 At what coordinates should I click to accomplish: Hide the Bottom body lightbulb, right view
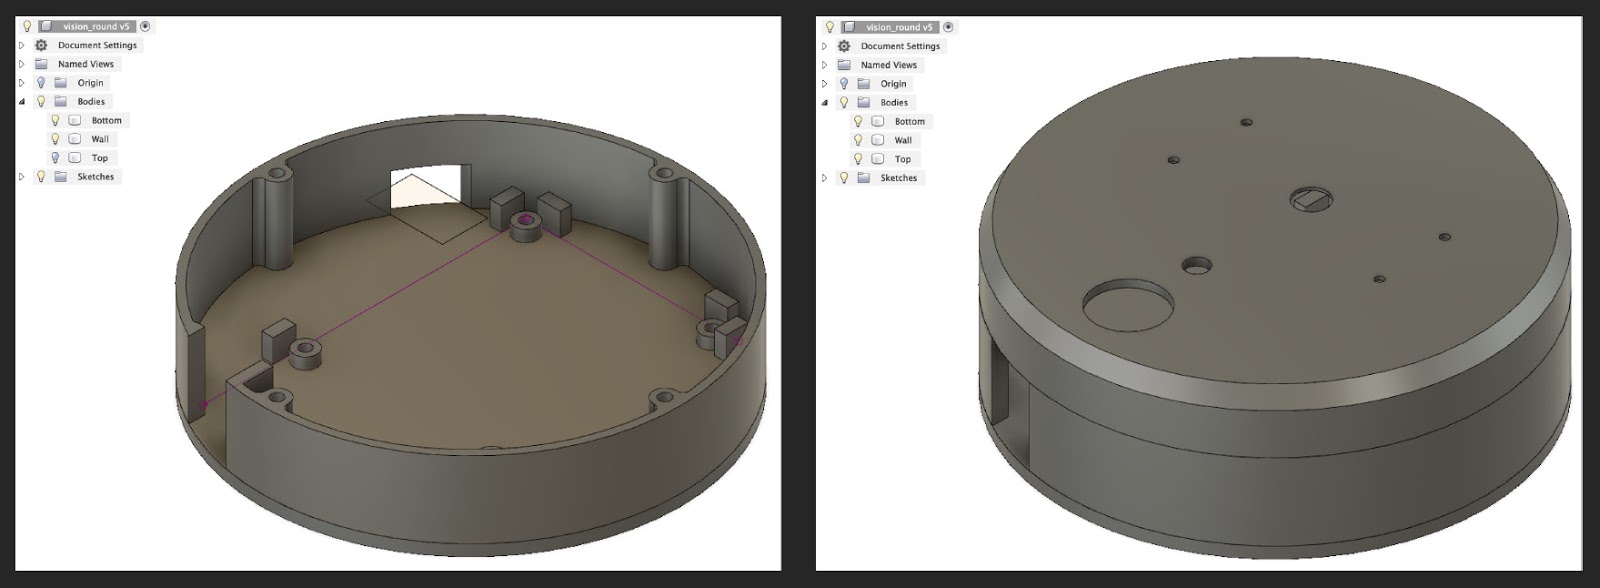(x=858, y=121)
